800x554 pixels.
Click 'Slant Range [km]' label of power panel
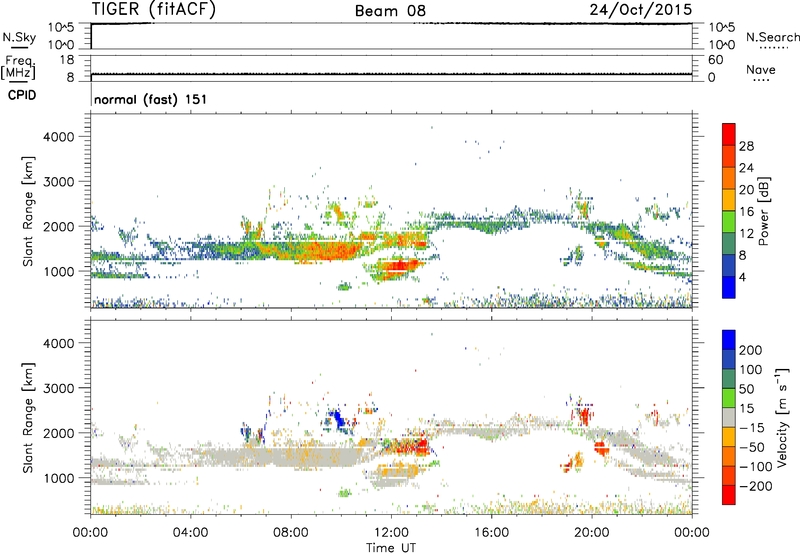[28, 211]
